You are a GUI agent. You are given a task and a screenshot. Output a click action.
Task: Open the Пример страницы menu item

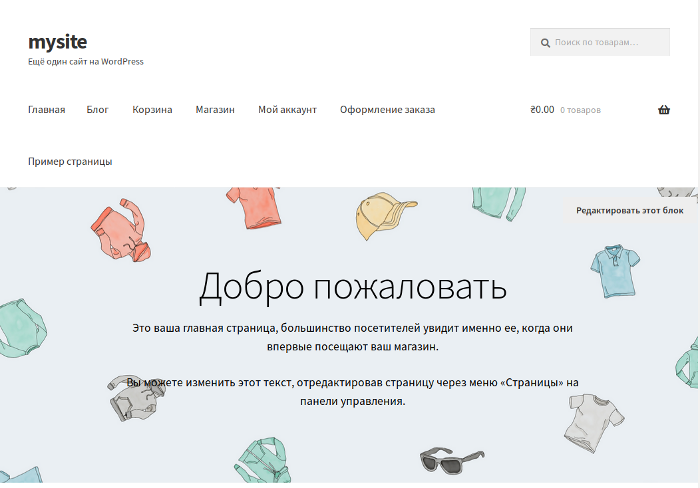(x=70, y=162)
